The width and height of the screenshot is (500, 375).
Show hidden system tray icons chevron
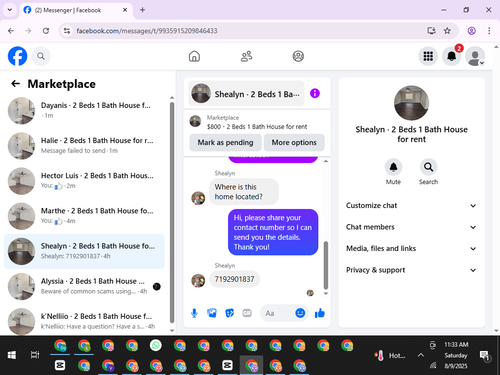421,355
